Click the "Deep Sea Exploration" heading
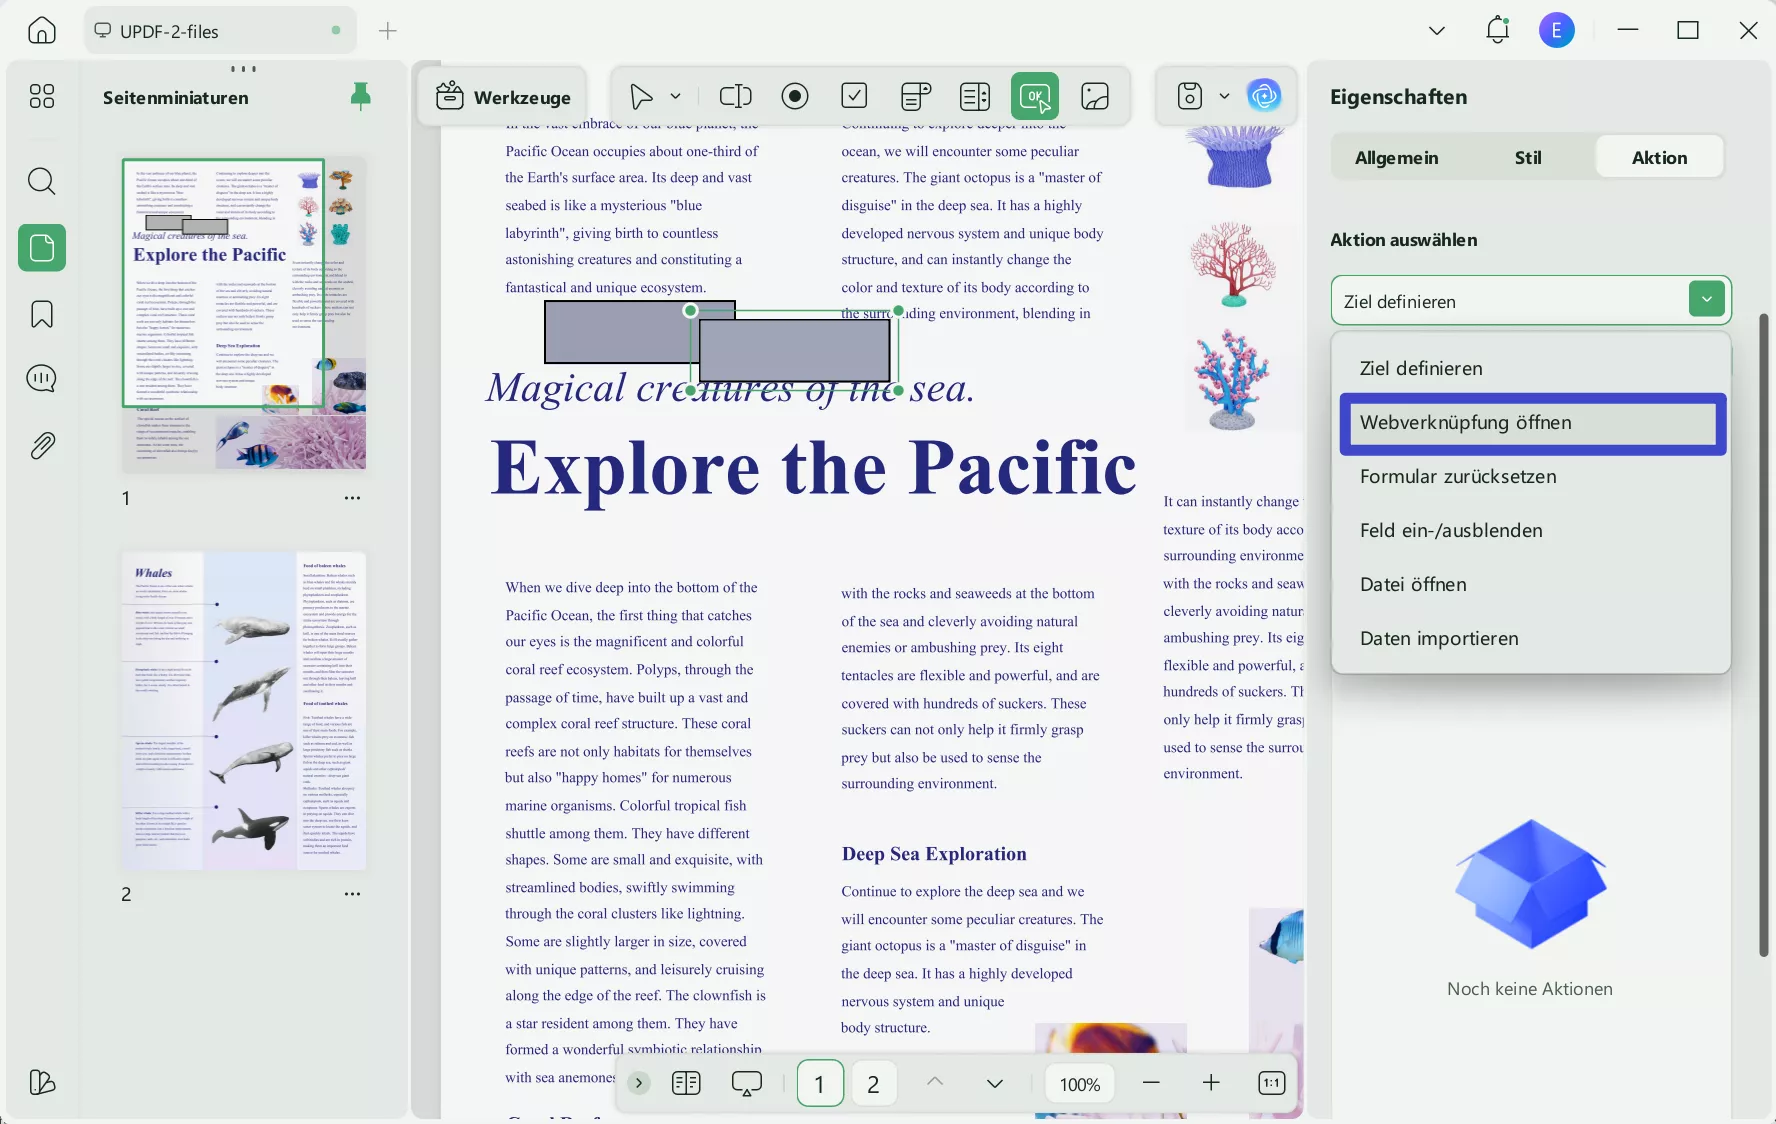Viewport: 1776px width, 1124px height. tap(934, 854)
